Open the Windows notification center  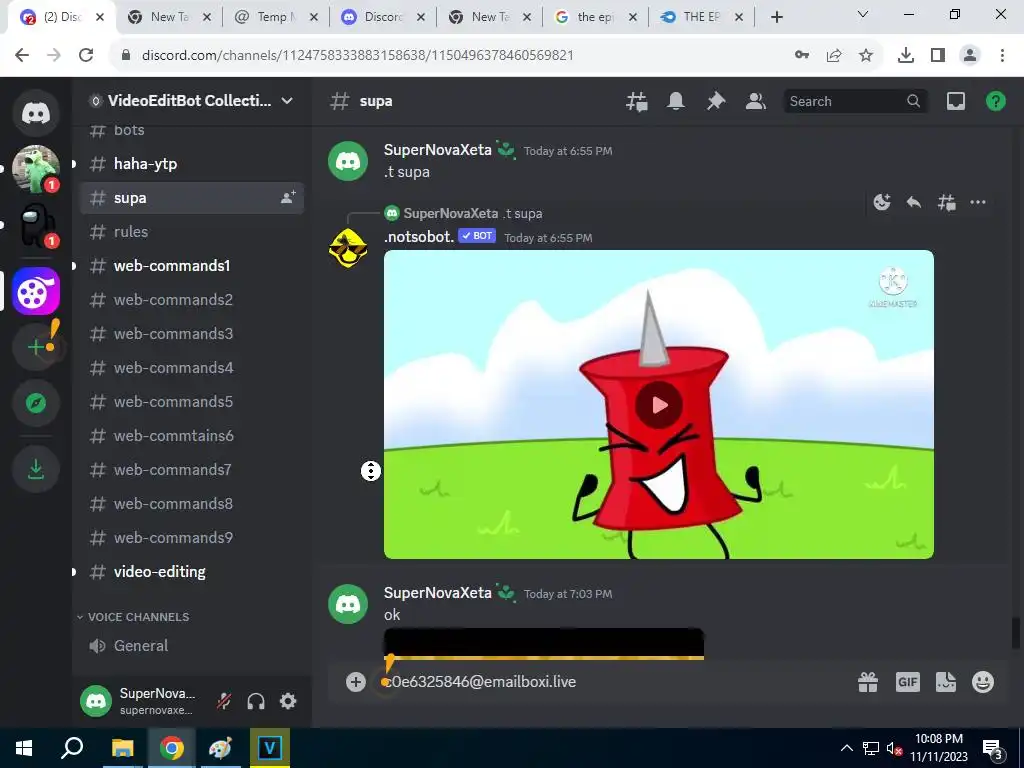point(993,749)
